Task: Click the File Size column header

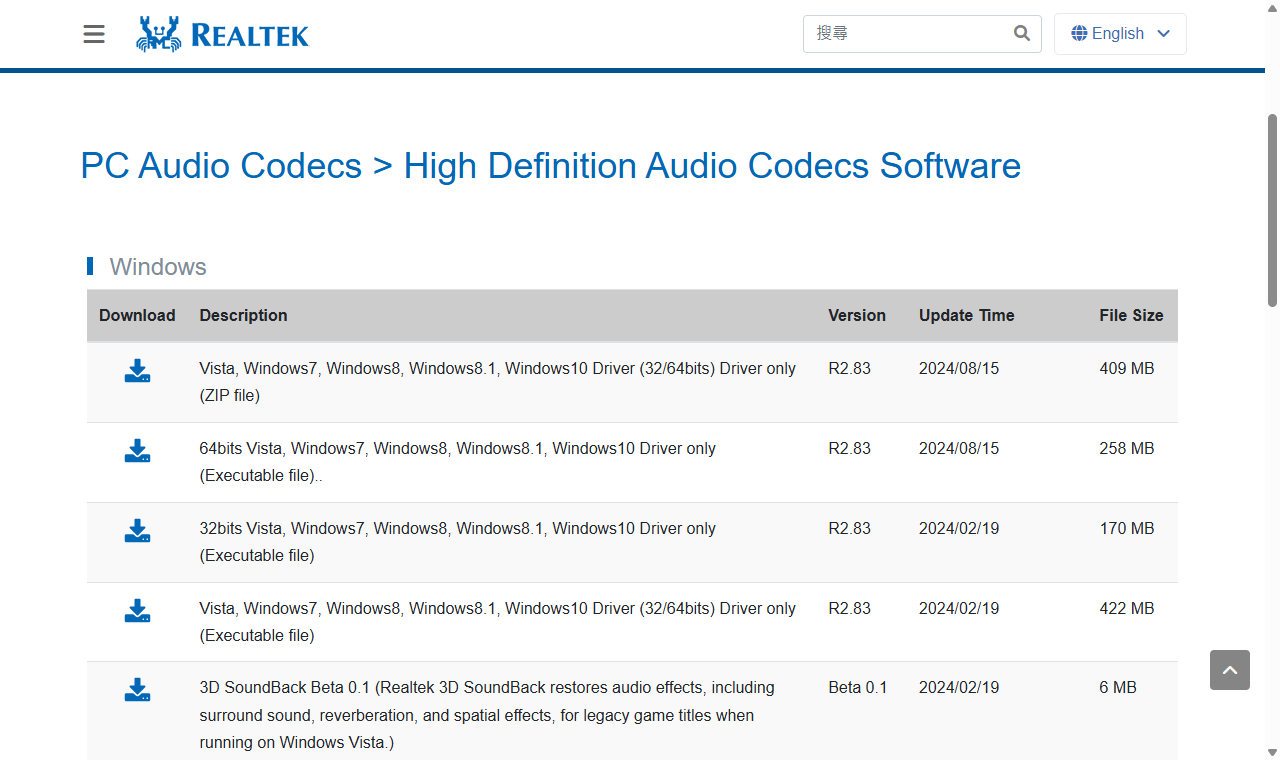Action: click(x=1131, y=315)
